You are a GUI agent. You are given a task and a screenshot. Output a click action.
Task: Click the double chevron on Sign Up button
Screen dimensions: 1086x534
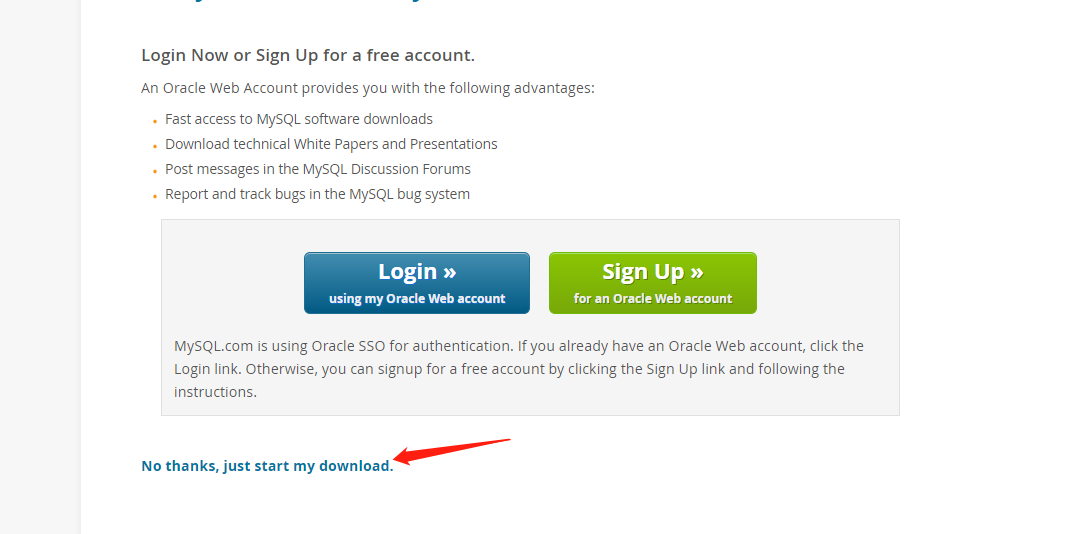point(697,272)
